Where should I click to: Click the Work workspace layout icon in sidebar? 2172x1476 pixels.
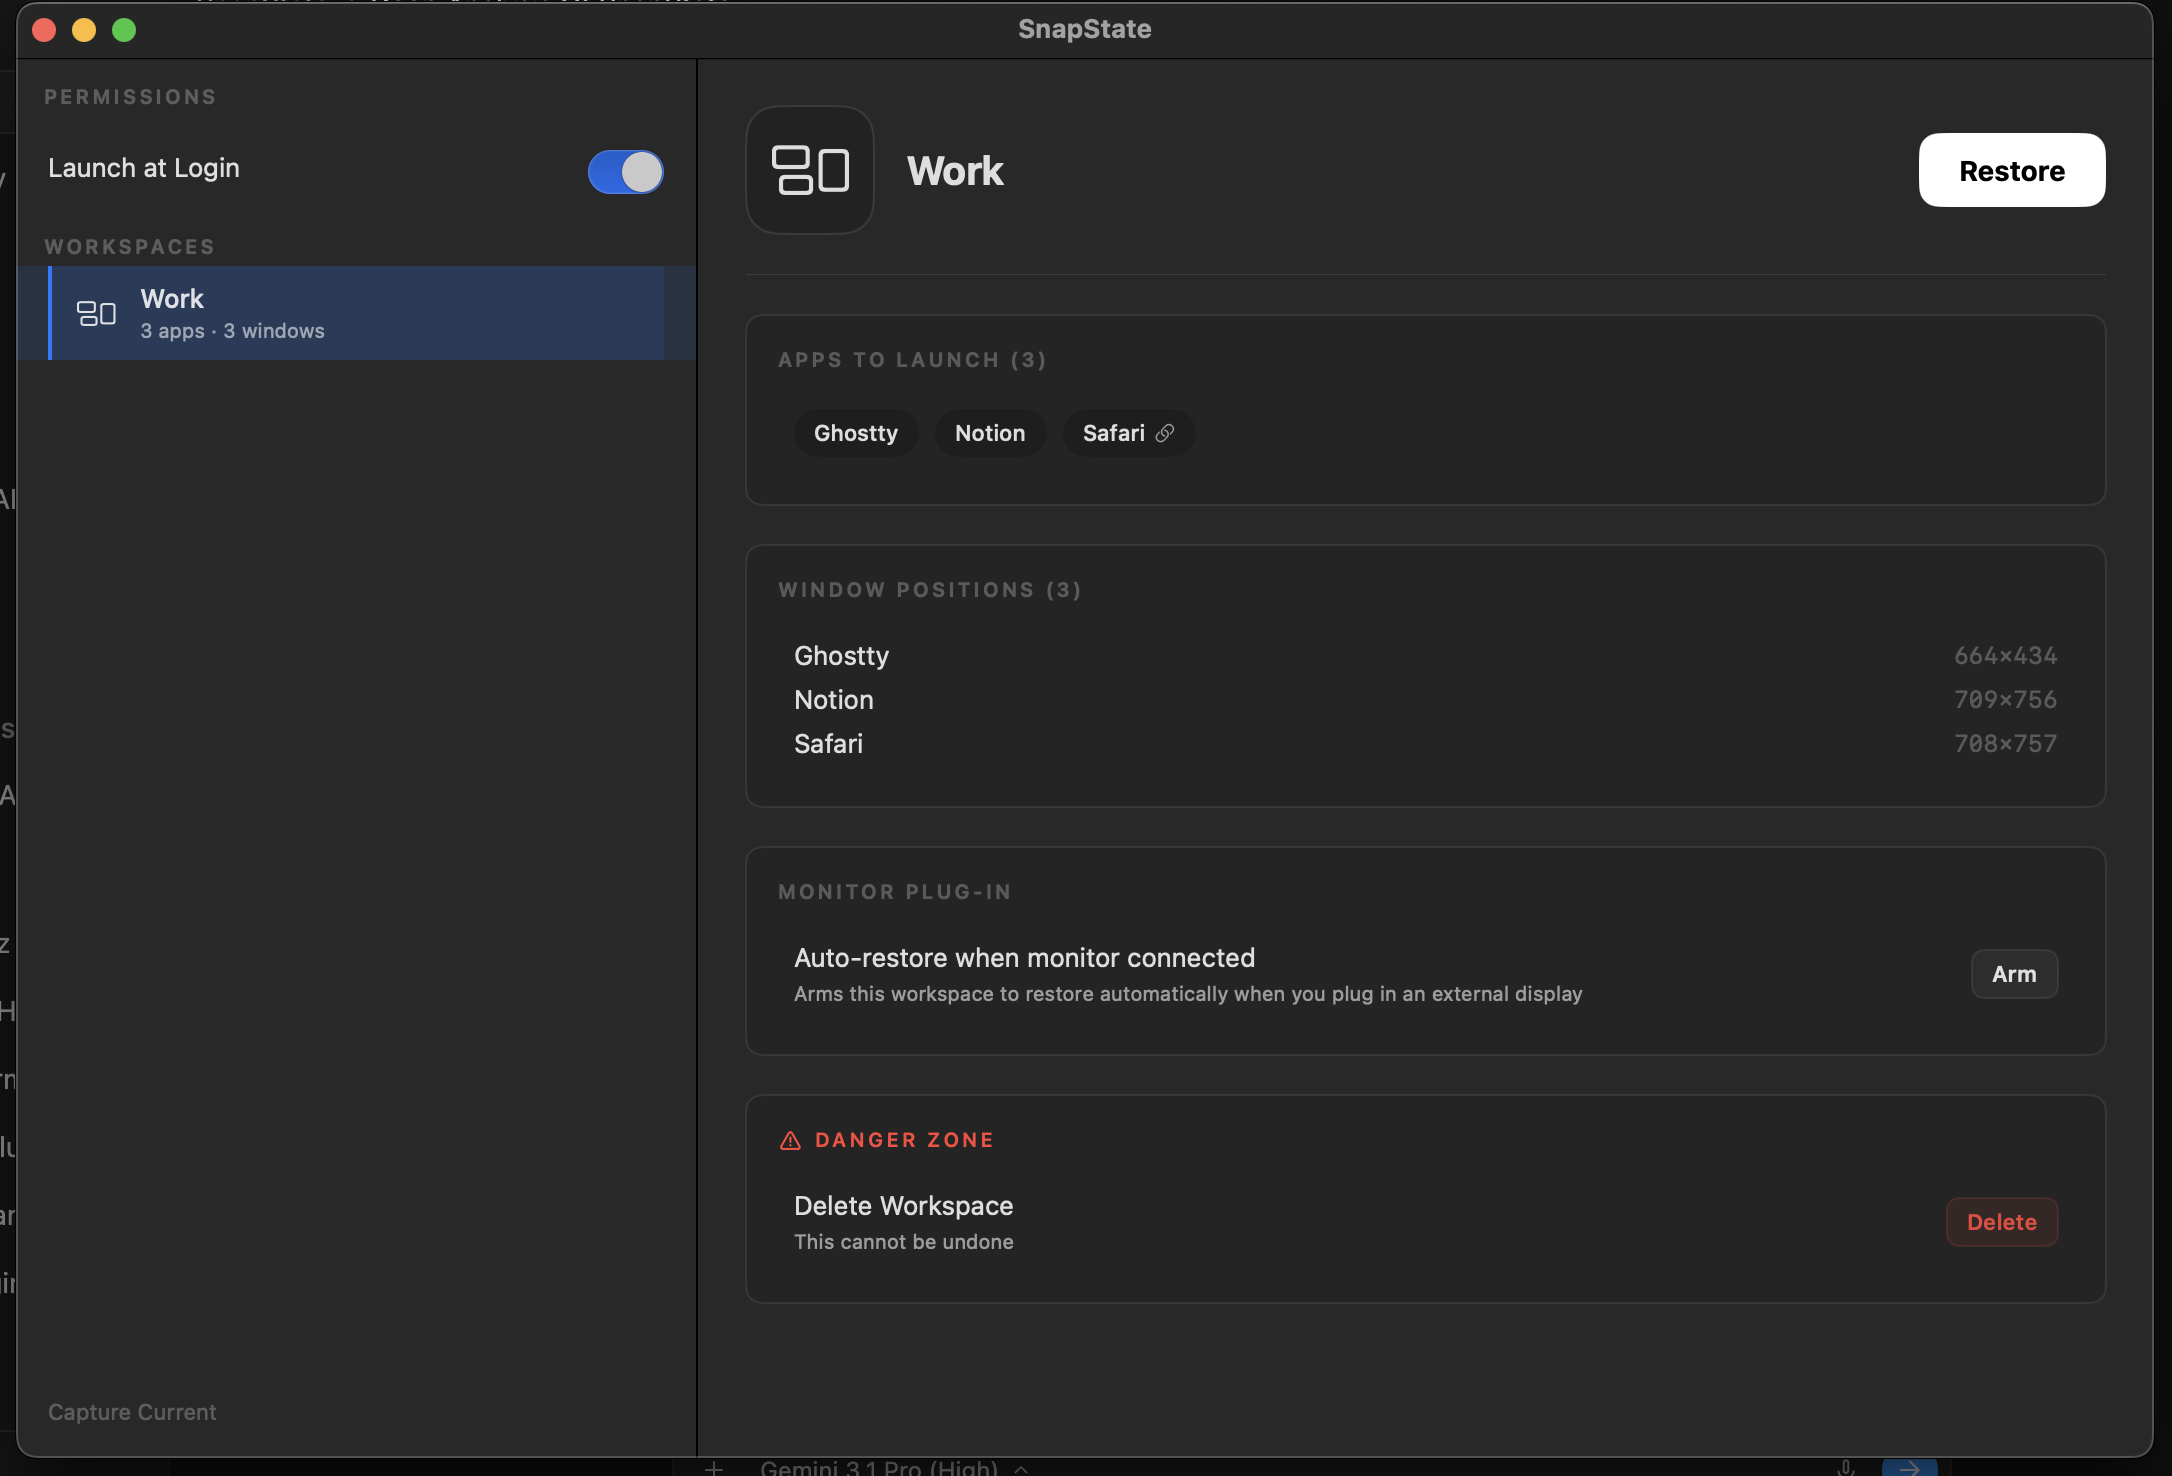(97, 314)
